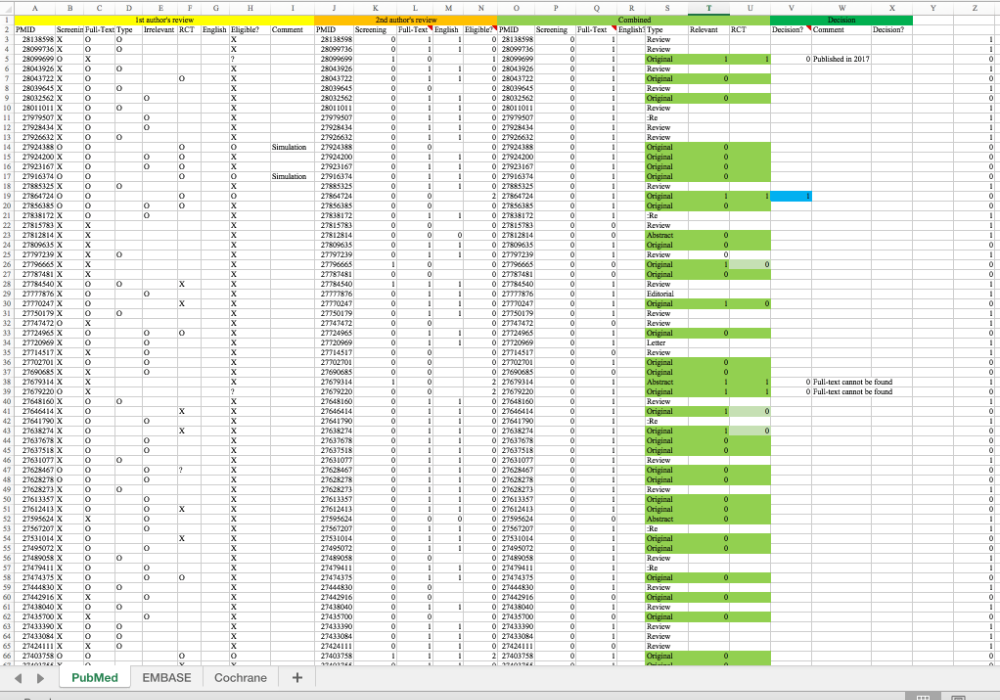Select the green 'Decision' header cell
The height and width of the screenshot is (700, 1000).
[x=841, y=20]
